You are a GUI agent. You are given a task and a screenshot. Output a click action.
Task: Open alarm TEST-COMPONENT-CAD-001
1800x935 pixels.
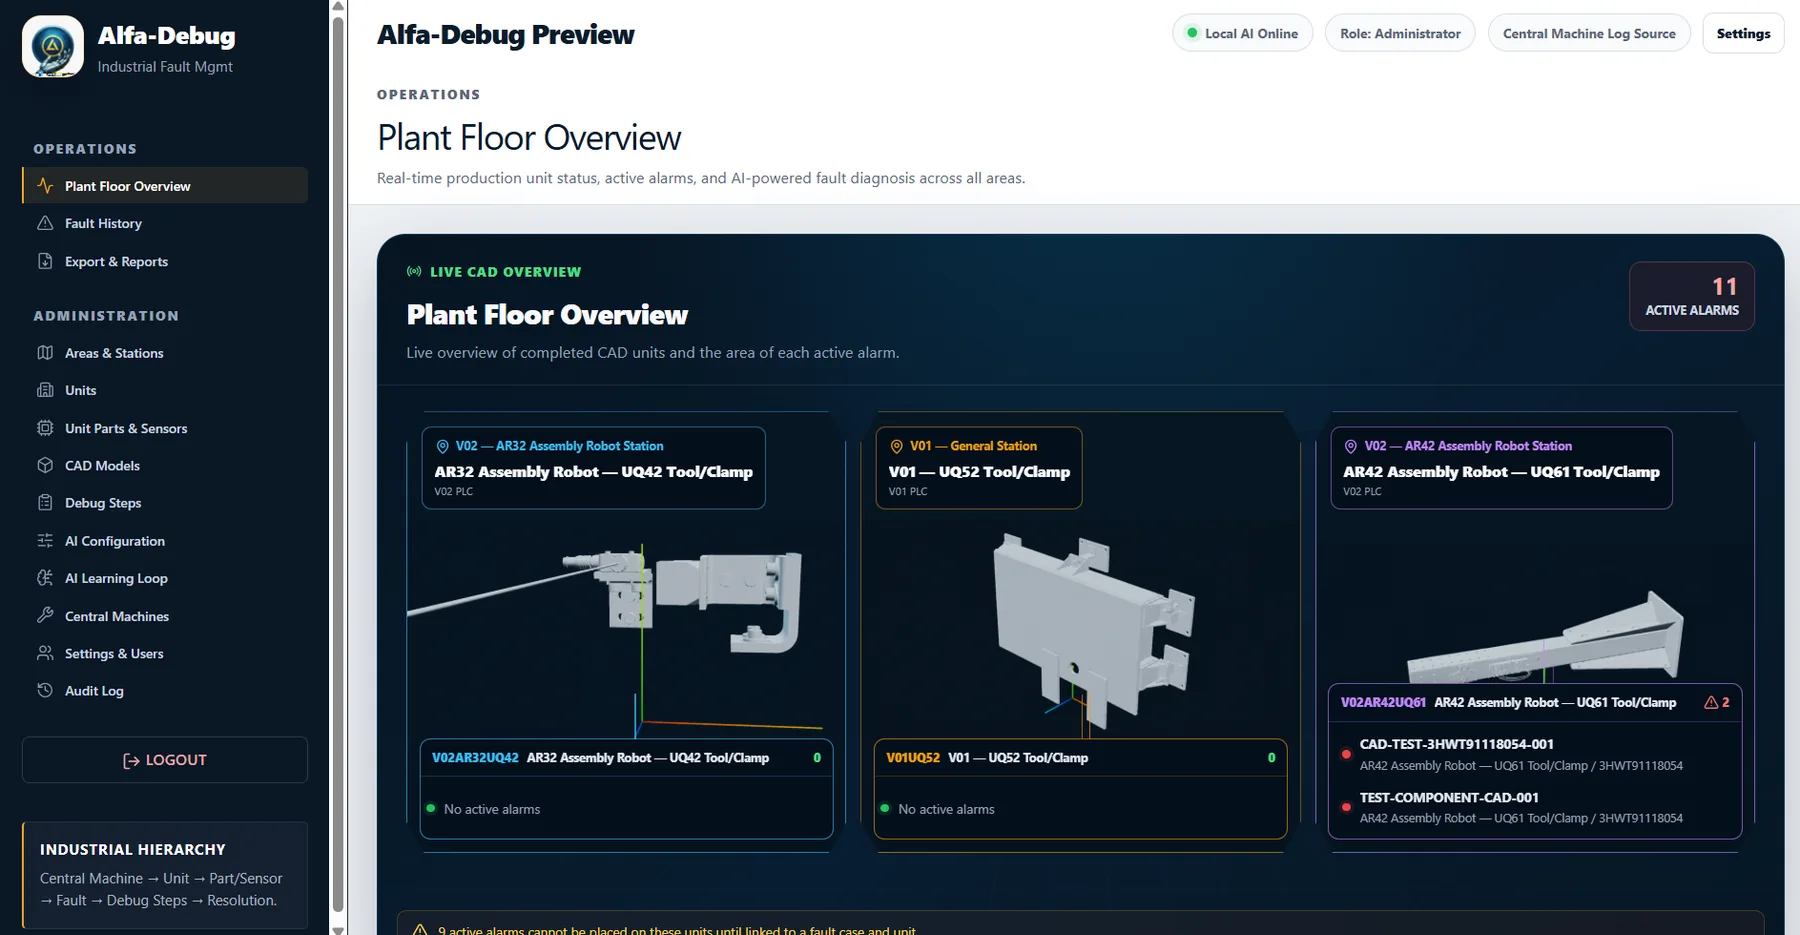1535,807
